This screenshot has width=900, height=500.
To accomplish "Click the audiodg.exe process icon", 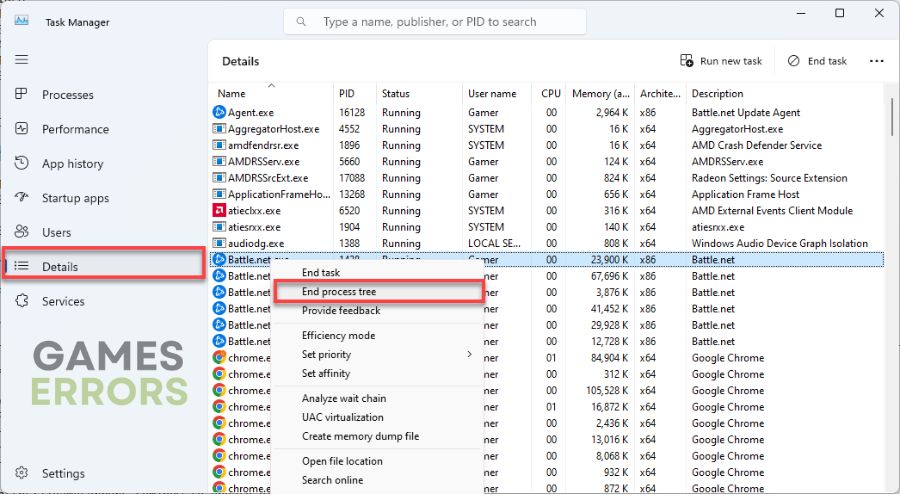I will (219, 243).
